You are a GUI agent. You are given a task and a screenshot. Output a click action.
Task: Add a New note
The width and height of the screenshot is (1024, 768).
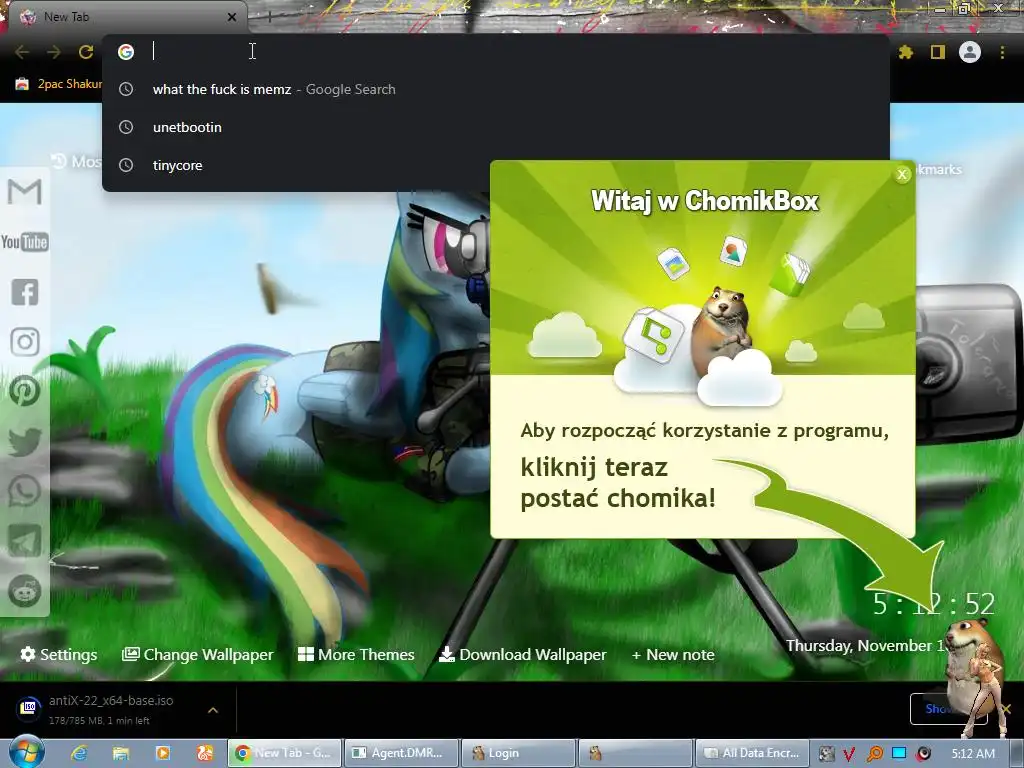pos(673,654)
